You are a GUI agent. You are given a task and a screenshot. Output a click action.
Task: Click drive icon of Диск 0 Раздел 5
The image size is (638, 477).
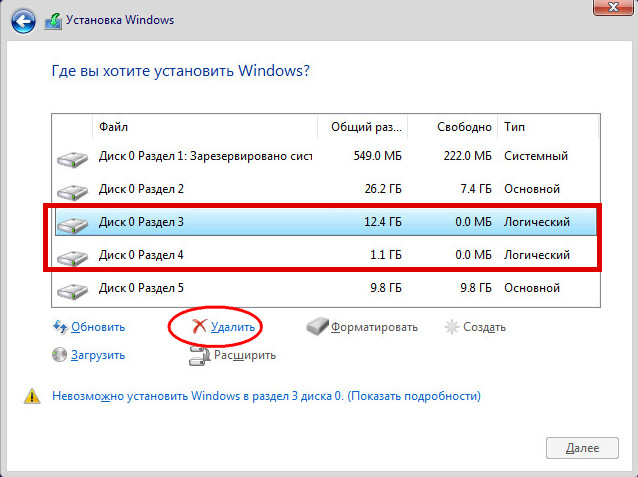[72, 291]
